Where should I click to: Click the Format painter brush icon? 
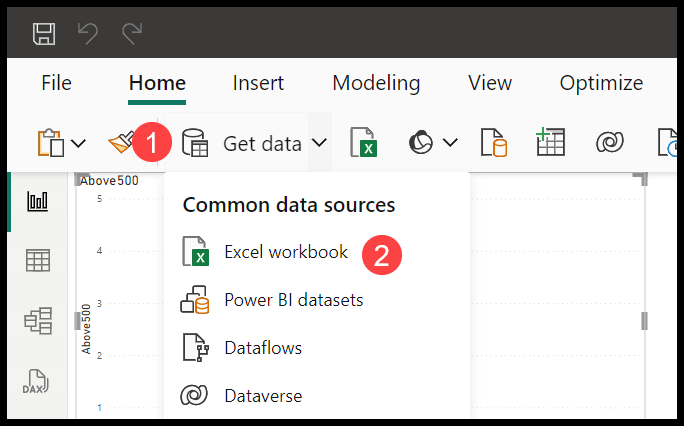121,141
